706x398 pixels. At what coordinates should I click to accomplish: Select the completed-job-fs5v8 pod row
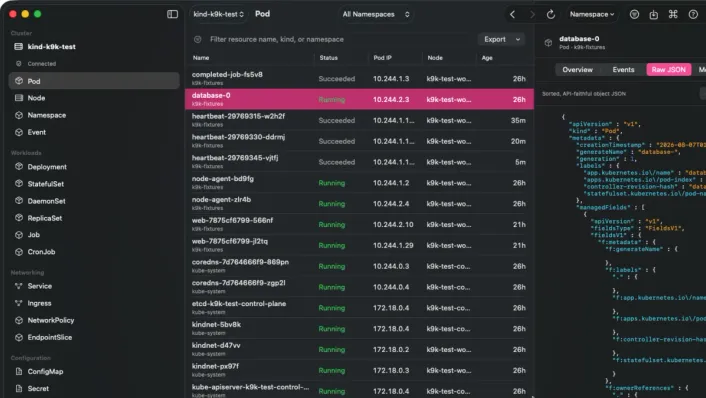(359, 78)
